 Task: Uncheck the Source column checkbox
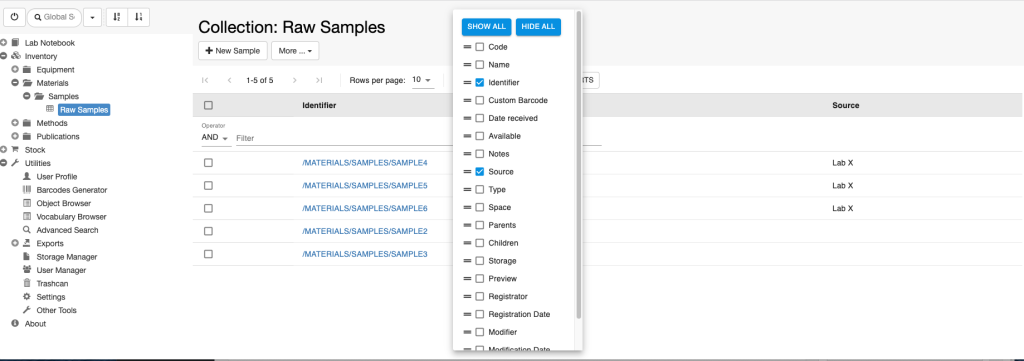(x=480, y=172)
